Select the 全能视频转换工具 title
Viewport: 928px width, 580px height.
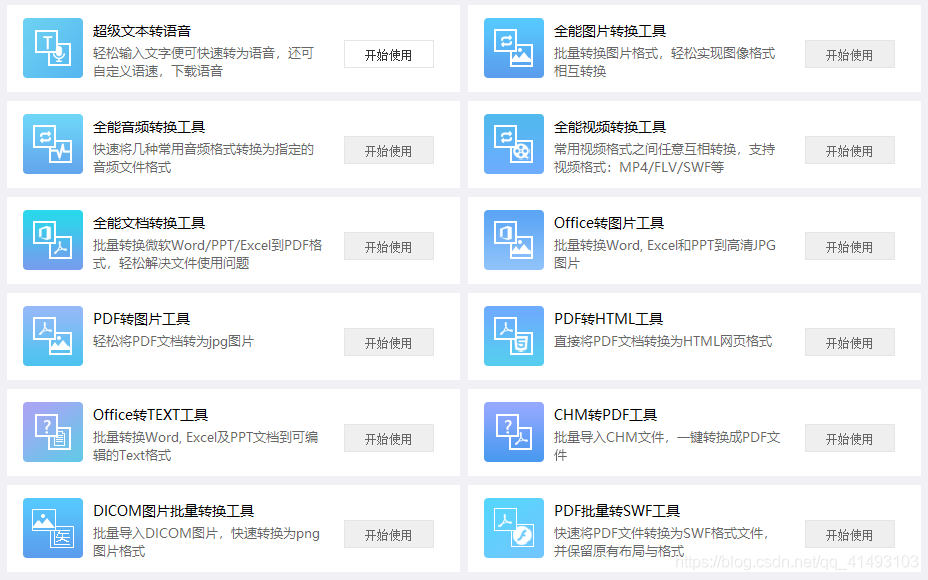[x=610, y=127]
